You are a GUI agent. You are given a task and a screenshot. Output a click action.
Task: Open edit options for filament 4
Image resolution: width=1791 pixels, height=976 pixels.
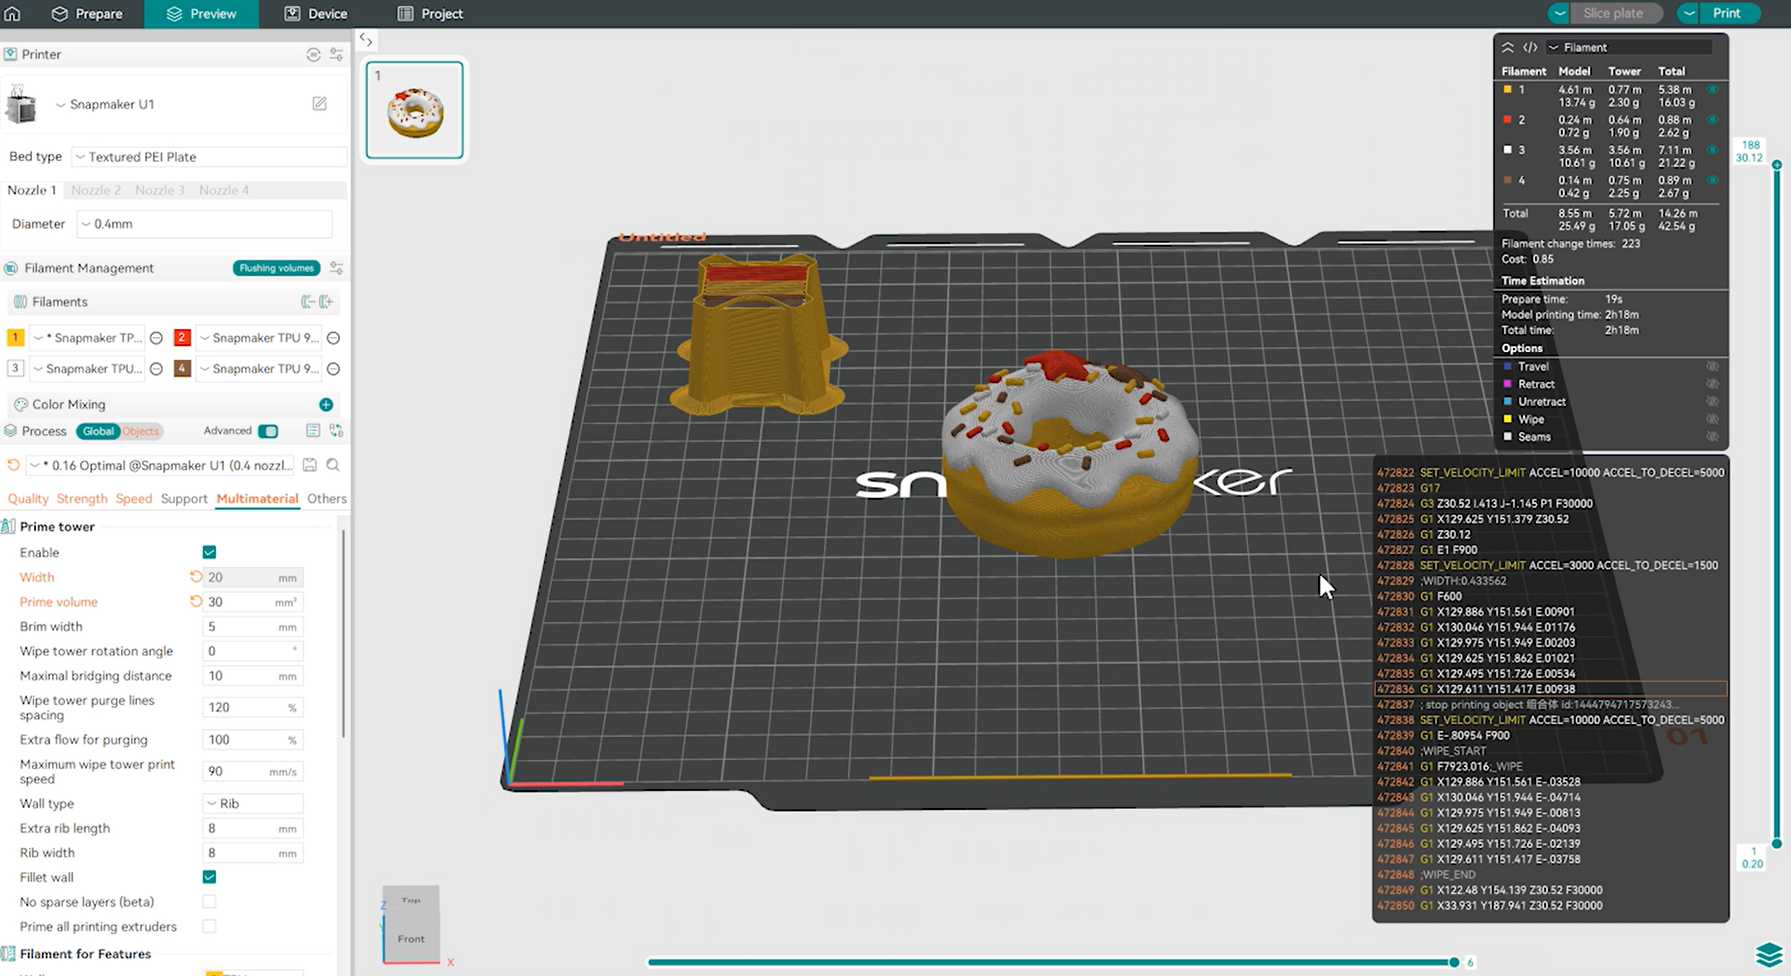[334, 369]
